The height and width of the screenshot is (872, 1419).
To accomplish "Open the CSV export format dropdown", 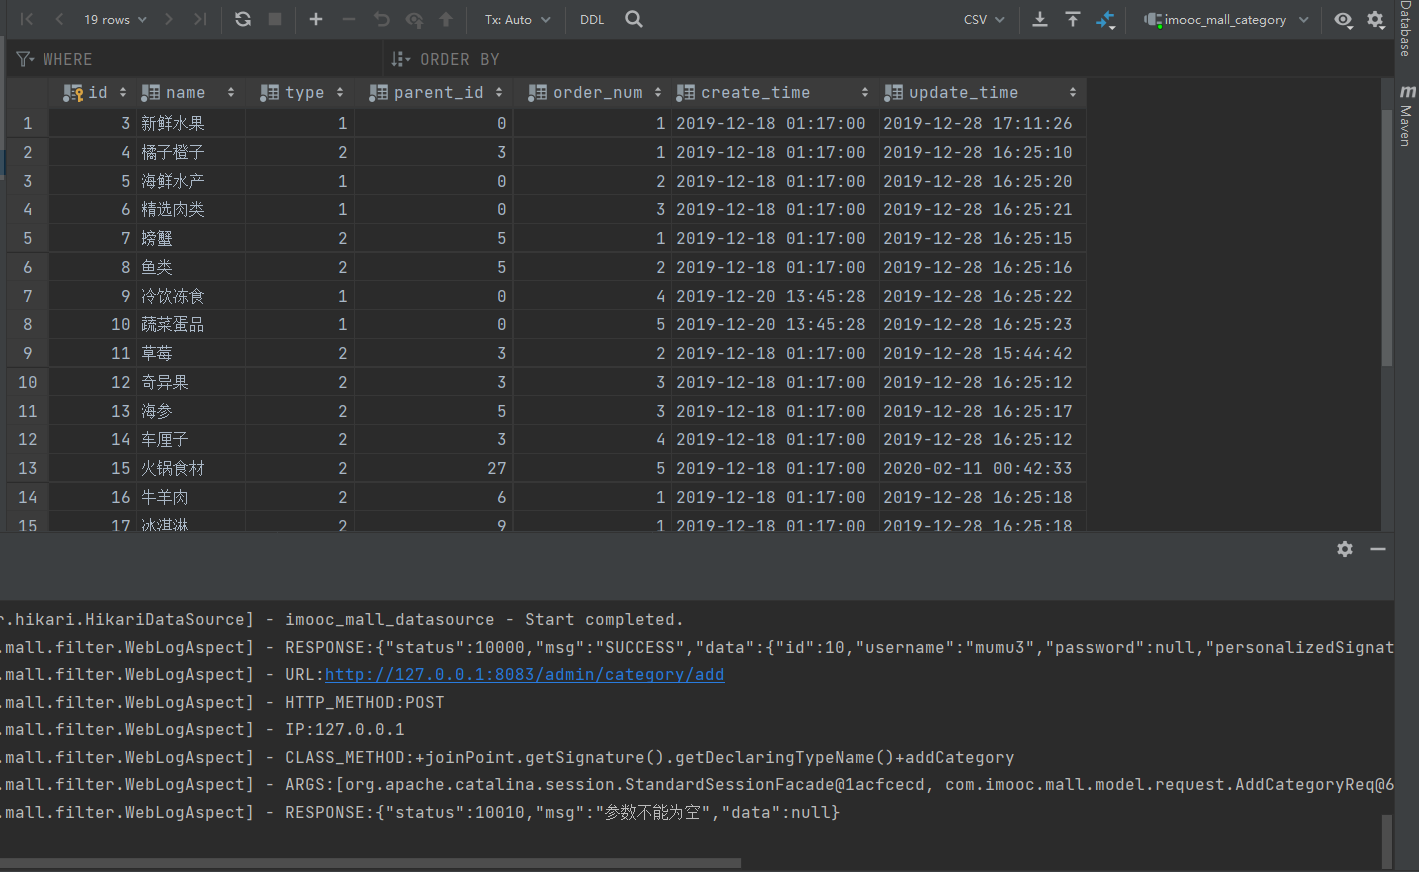I will click(984, 19).
